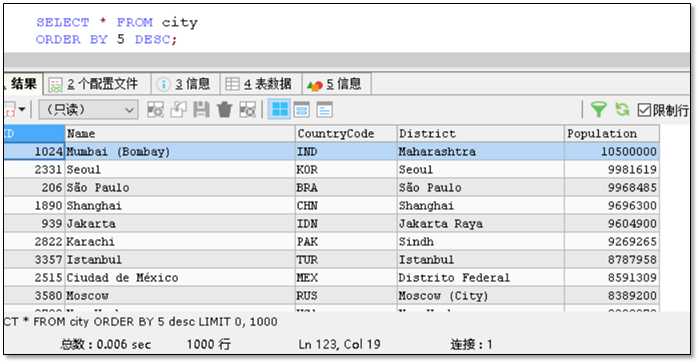Select the population cell 9696300

click(612, 205)
